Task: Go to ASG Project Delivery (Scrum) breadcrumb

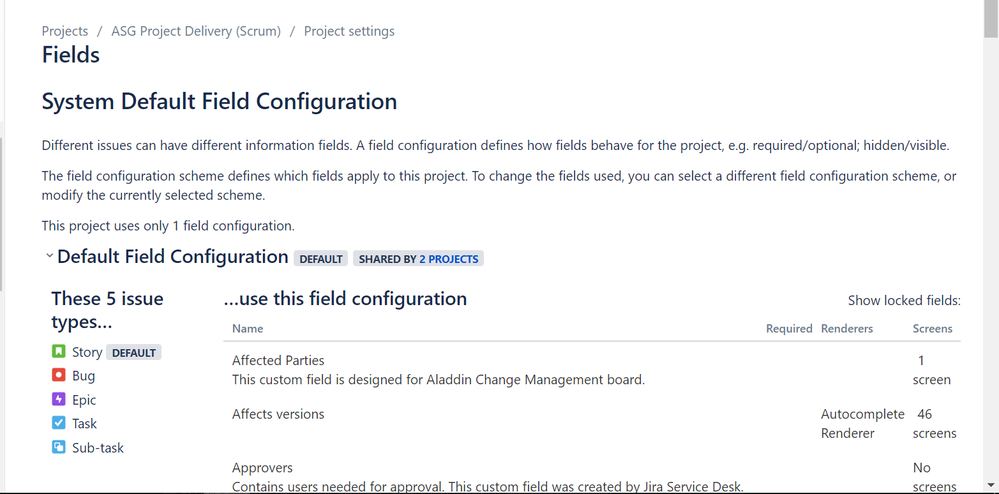Action: [x=196, y=31]
